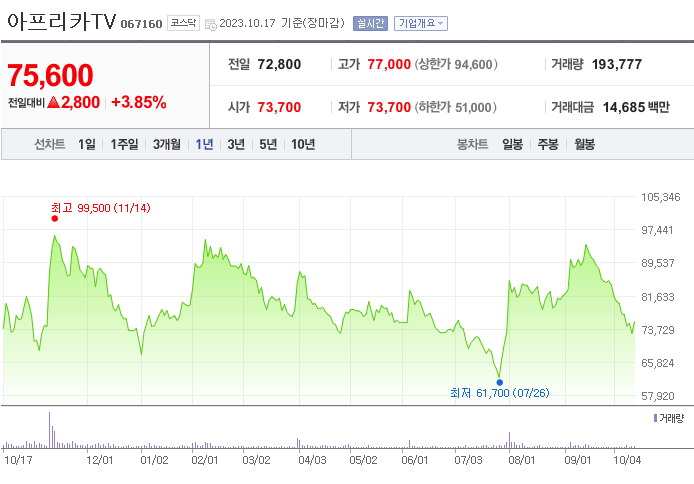Select the 1일 line chart tab

click(87, 144)
